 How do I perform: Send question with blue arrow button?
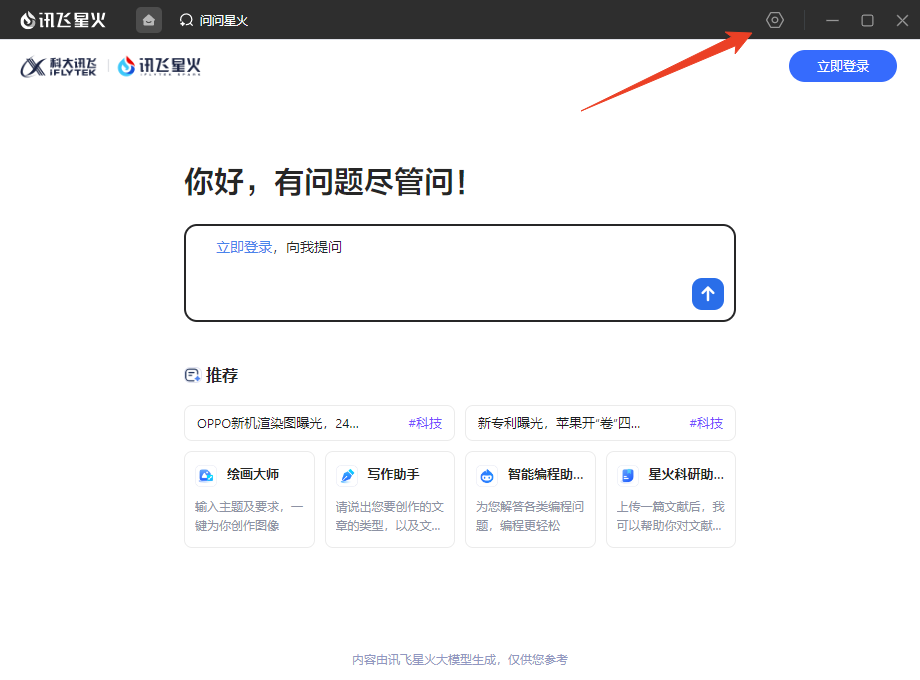point(708,294)
